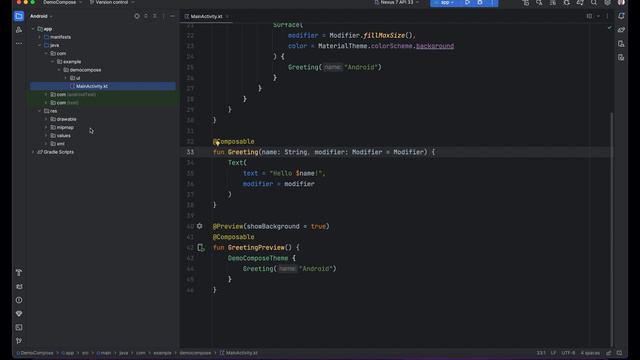Select the values folder

(64, 136)
